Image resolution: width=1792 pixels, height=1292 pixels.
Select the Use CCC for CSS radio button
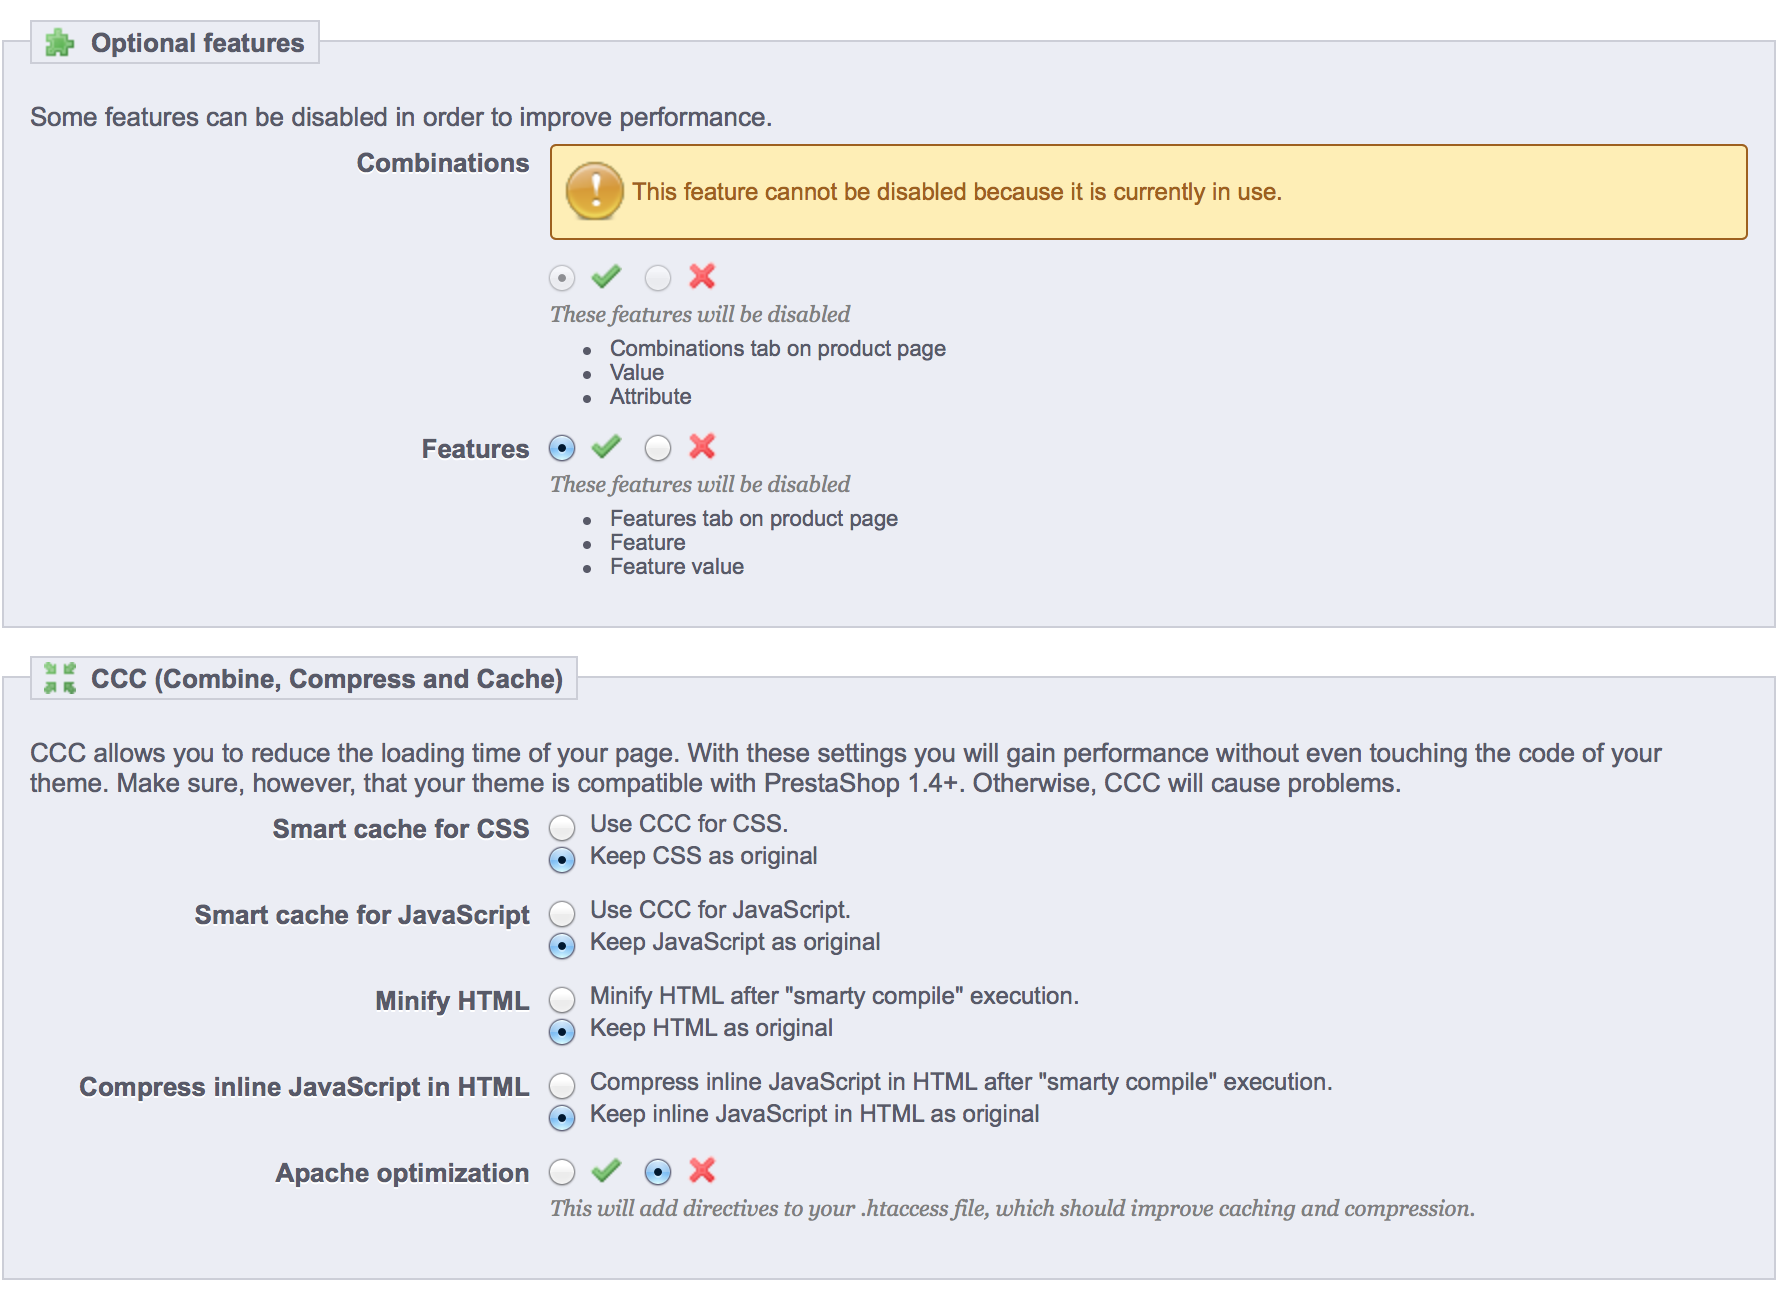pos(562,827)
